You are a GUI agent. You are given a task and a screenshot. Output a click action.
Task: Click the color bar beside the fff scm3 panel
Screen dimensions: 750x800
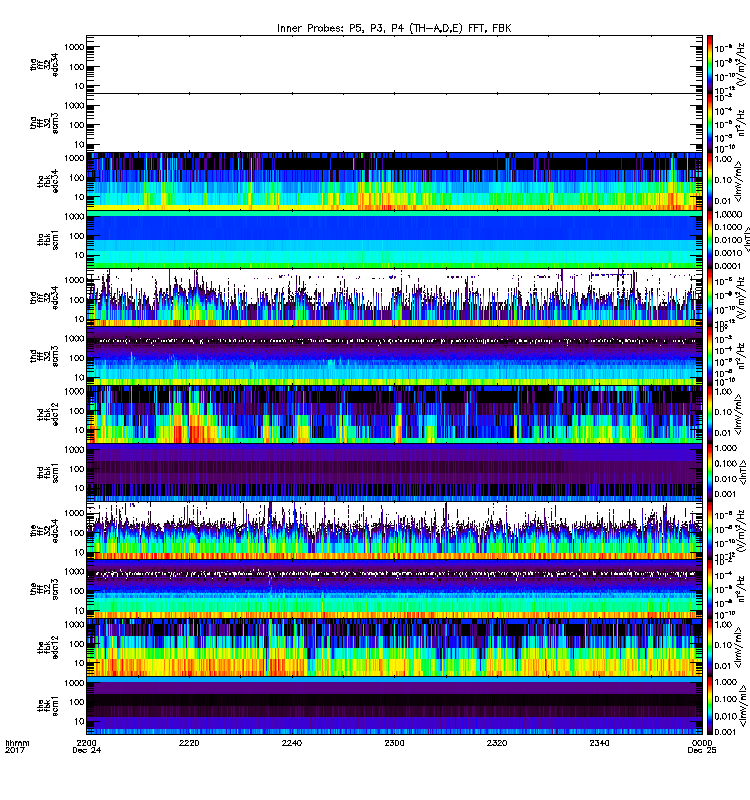pyautogui.click(x=710, y=589)
